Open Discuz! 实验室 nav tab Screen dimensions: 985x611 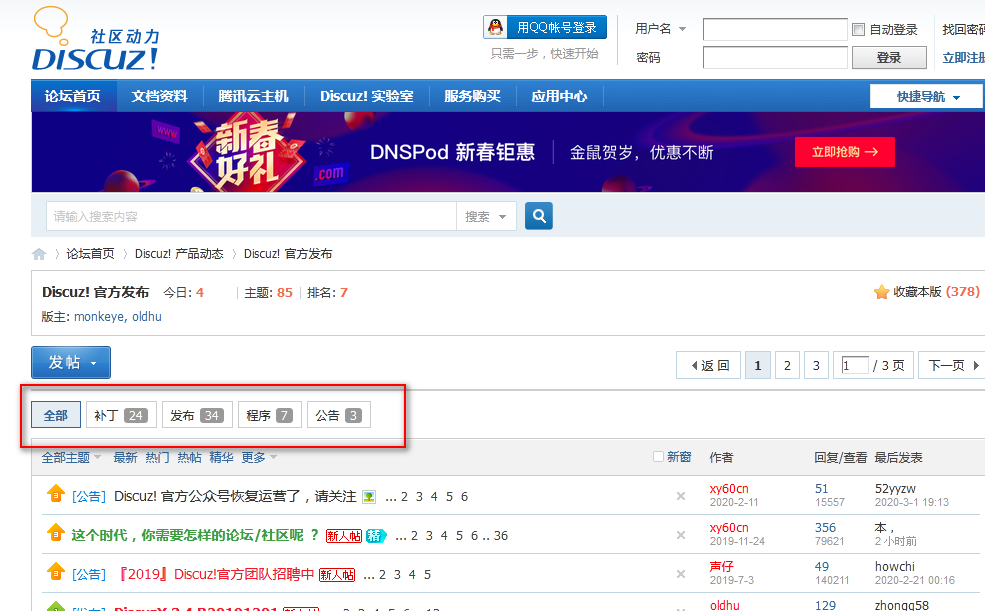(x=367, y=96)
